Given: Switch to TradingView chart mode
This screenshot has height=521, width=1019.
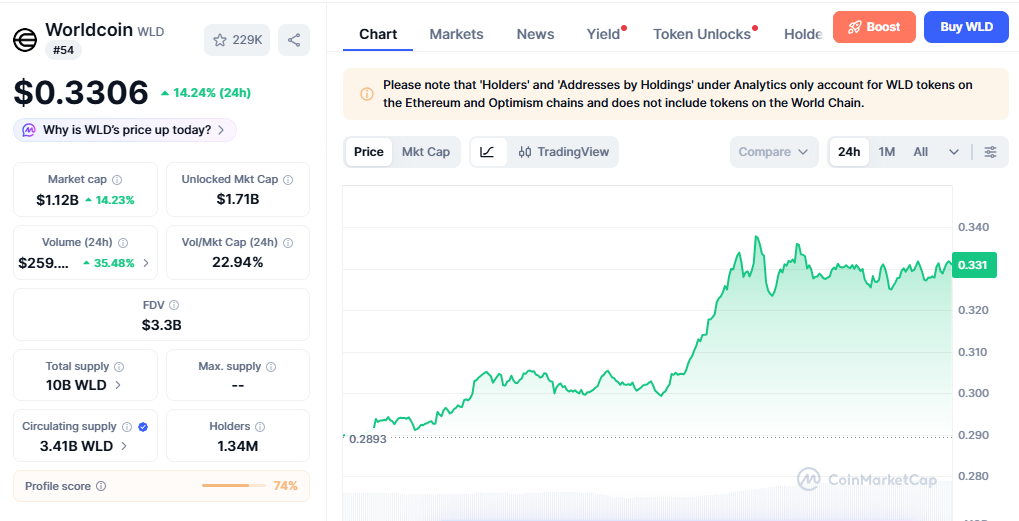Looking at the screenshot, I should tap(564, 152).
